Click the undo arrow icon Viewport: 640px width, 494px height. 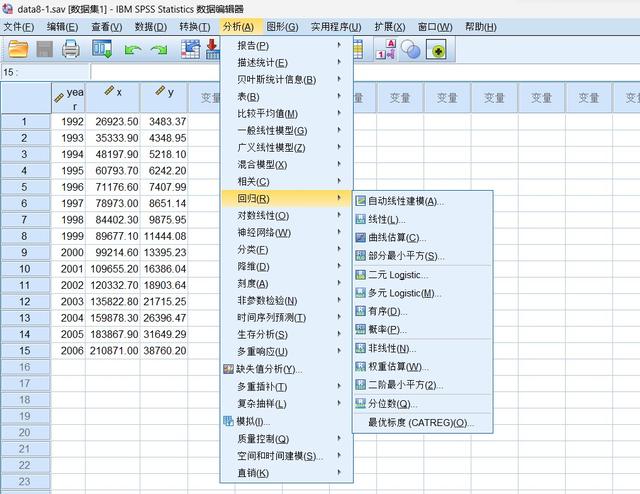coord(133,50)
